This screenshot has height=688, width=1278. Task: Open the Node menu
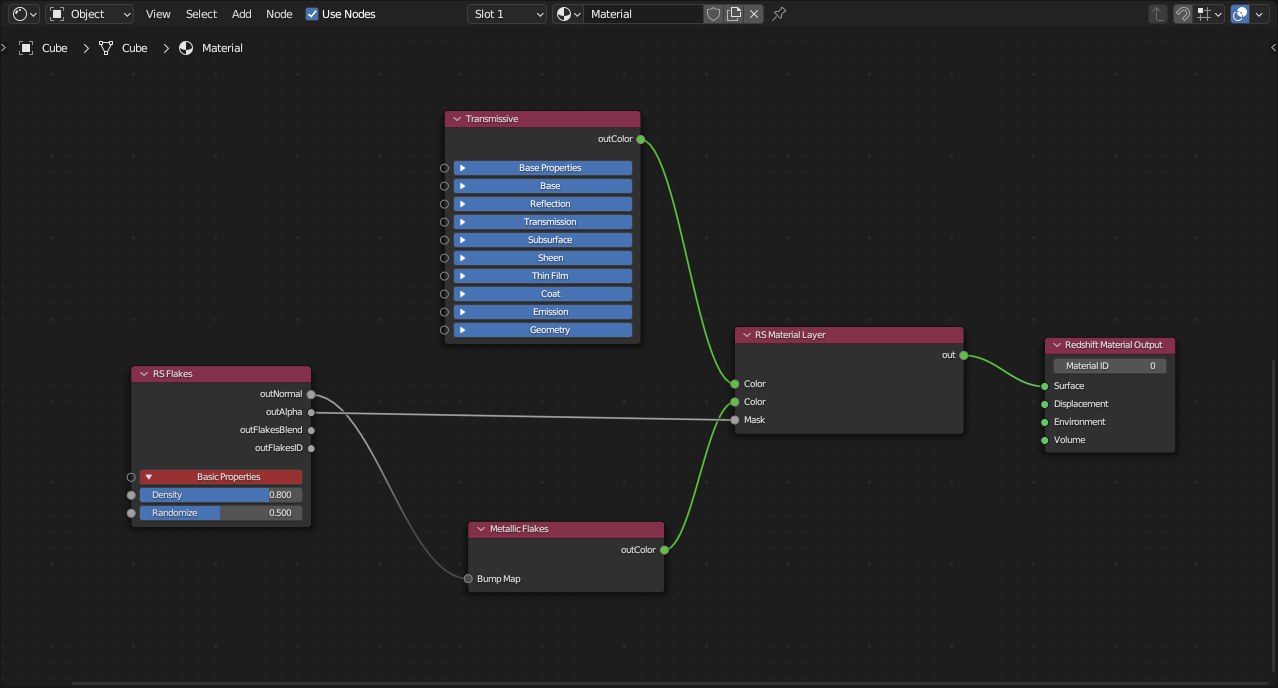[279, 14]
